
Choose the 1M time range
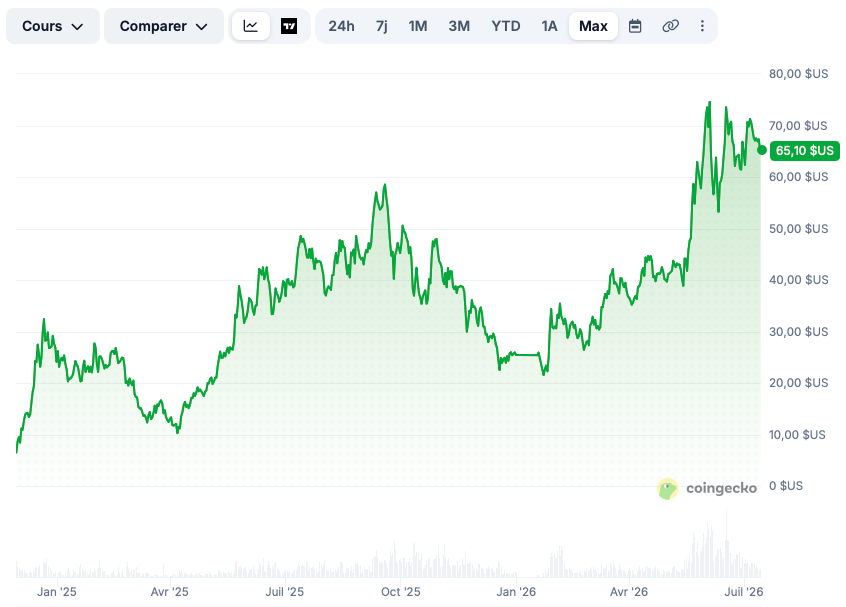pyautogui.click(x=418, y=26)
